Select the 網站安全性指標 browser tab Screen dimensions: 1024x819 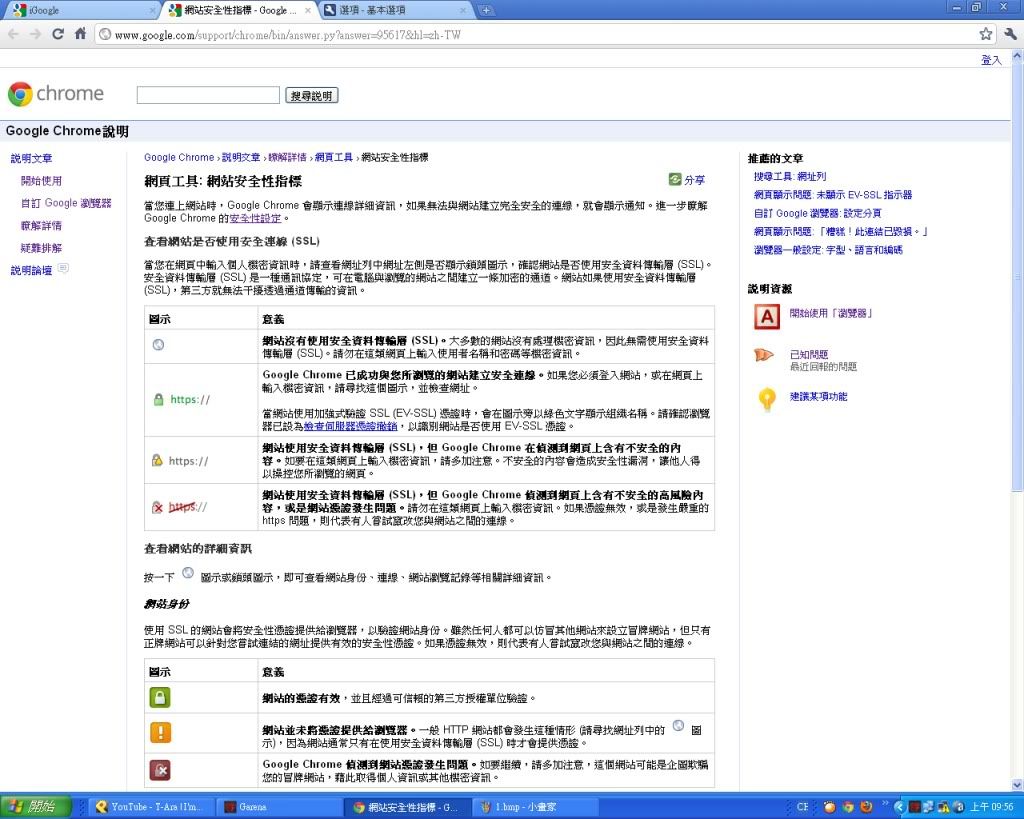click(x=239, y=10)
